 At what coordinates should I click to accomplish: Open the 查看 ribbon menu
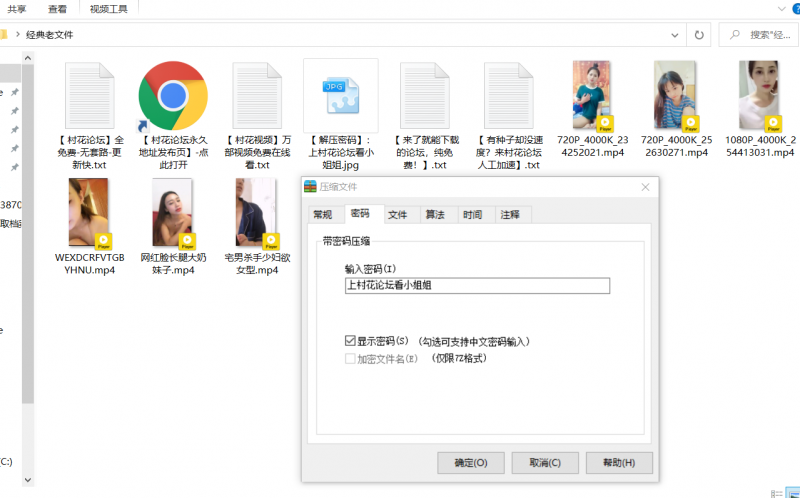point(57,8)
